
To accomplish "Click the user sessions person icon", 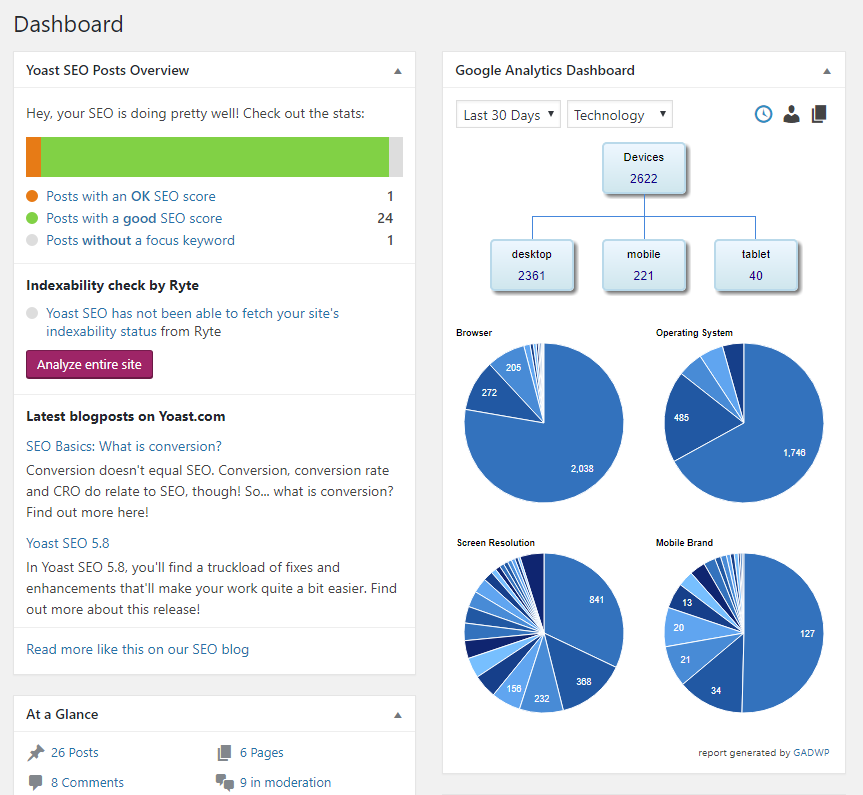I will pos(791,114).
